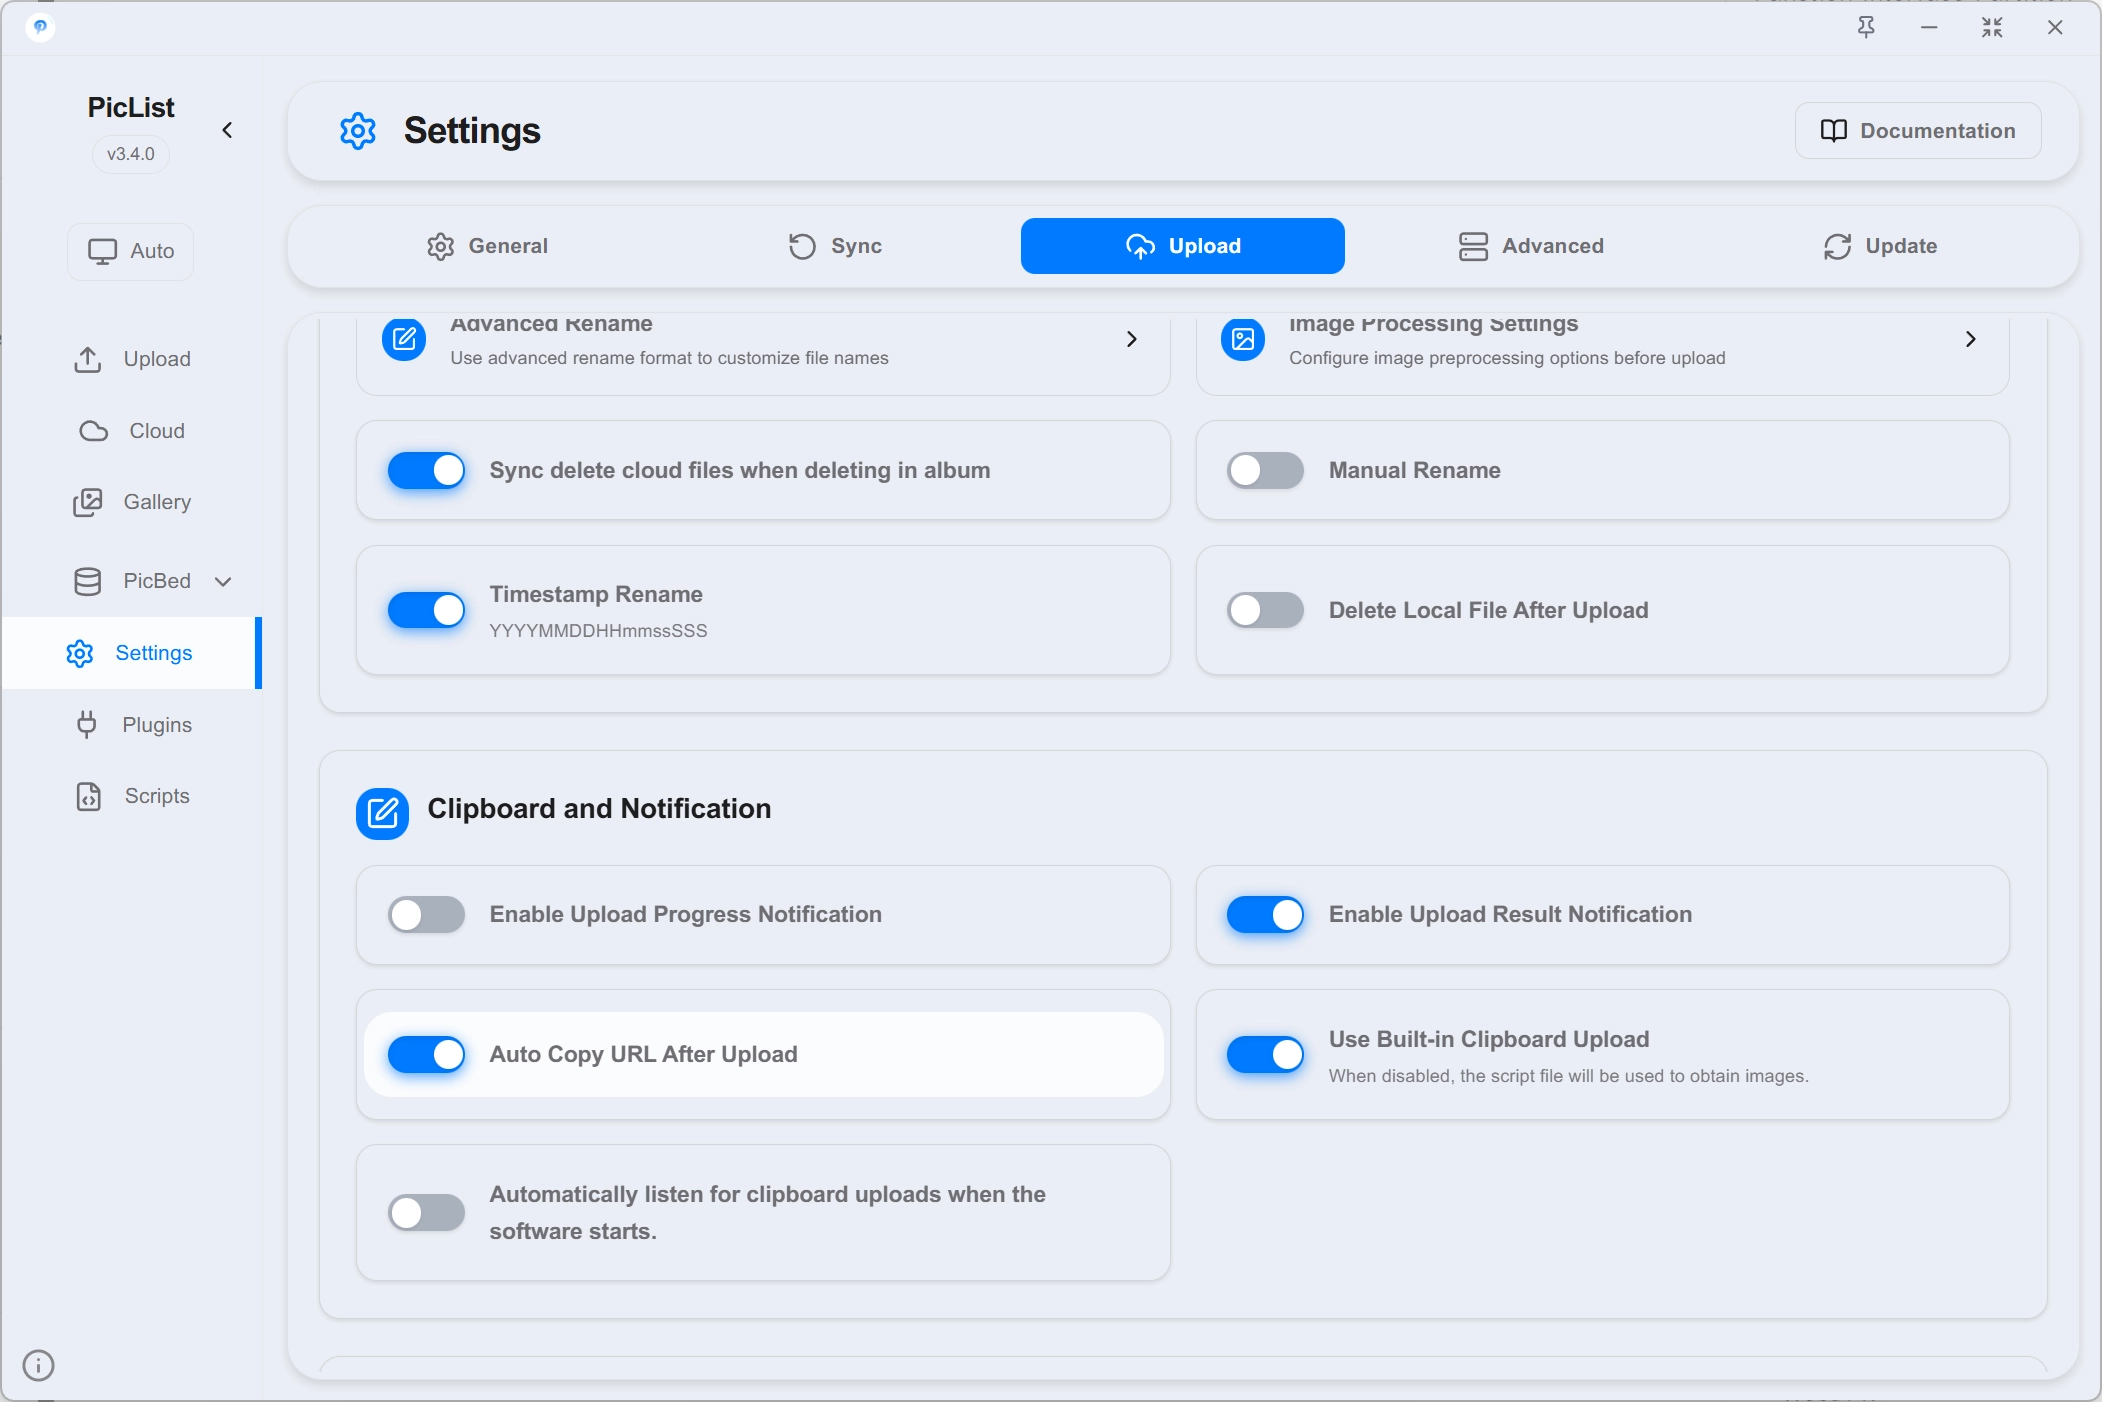Open Advanced Rename with its chevron
Image resolution: width=2102 pixels, height=1402 pixels.
point(1132,340)
